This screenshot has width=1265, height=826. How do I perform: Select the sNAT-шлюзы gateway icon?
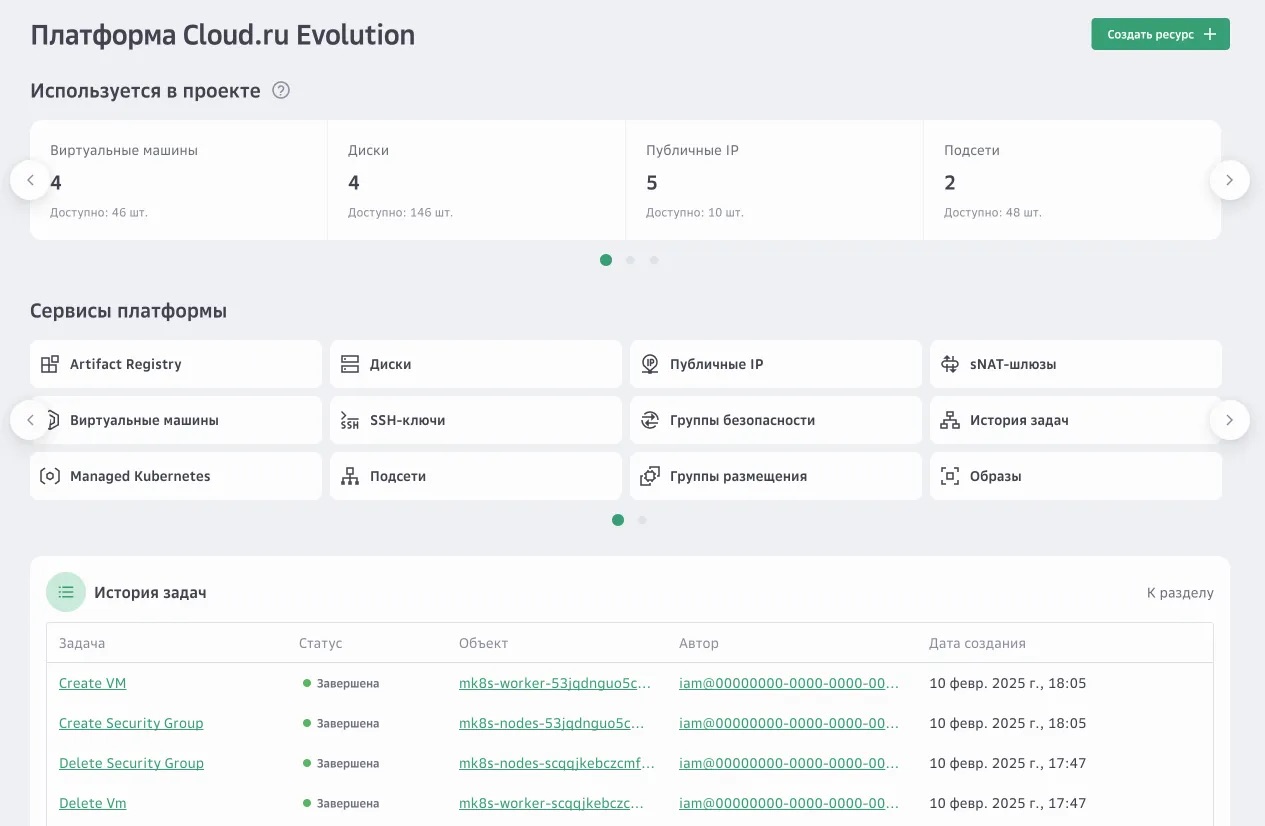pos(950,364)
